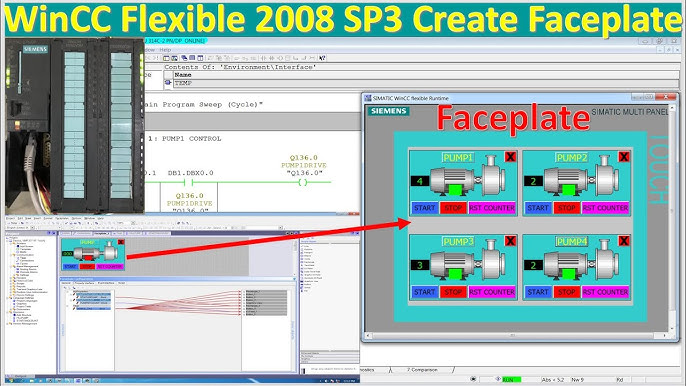This screenshot has width=686, height=386.
Task: Click the Runtime window horizontal scrollbar
Action: 516,336
